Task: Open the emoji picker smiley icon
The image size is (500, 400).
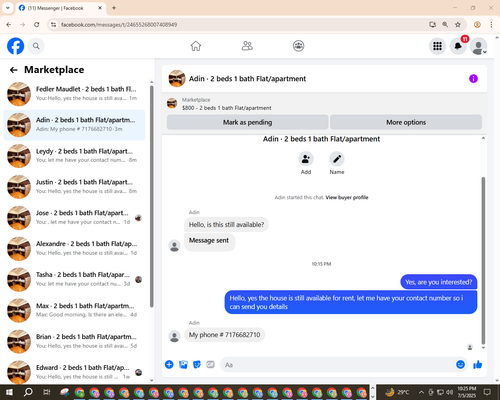Action: tap(460, 364)
